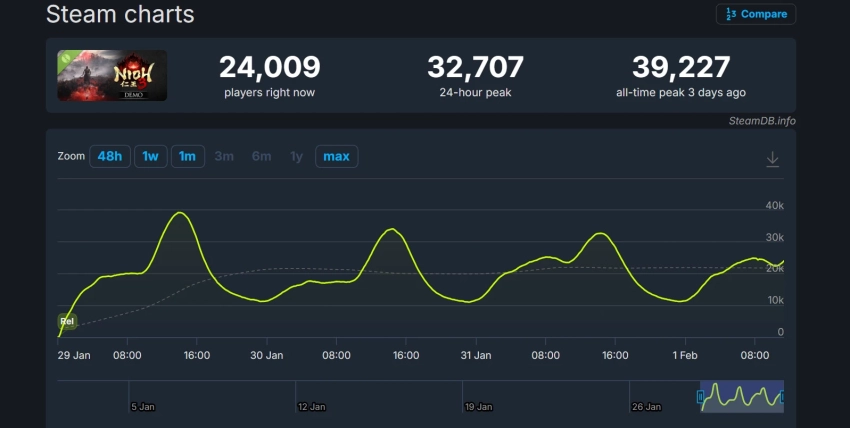Click the chart download icon
Image resolution: width=850 pixels, height=428 pixels.
[x=772, y=159]
